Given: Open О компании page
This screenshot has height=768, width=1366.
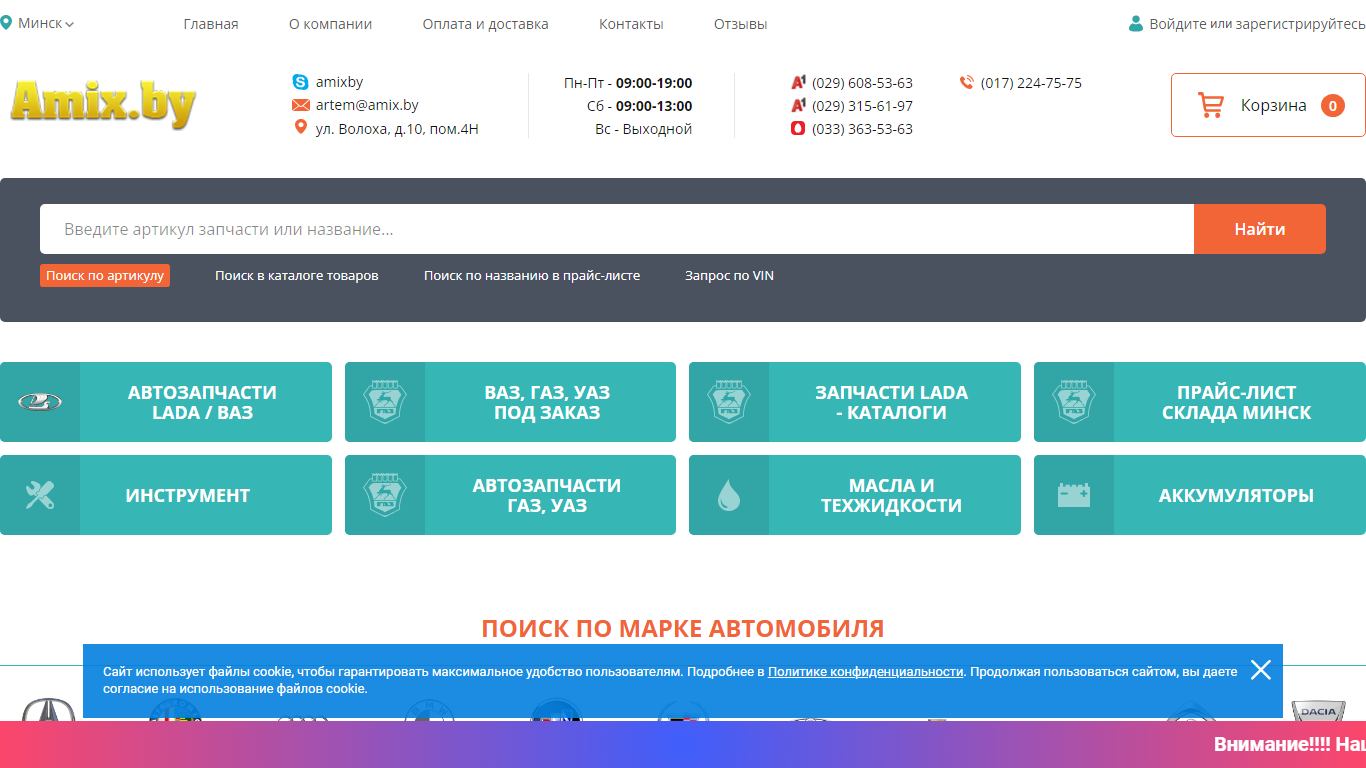Looking at the screenshot, I should click(330, 24).
